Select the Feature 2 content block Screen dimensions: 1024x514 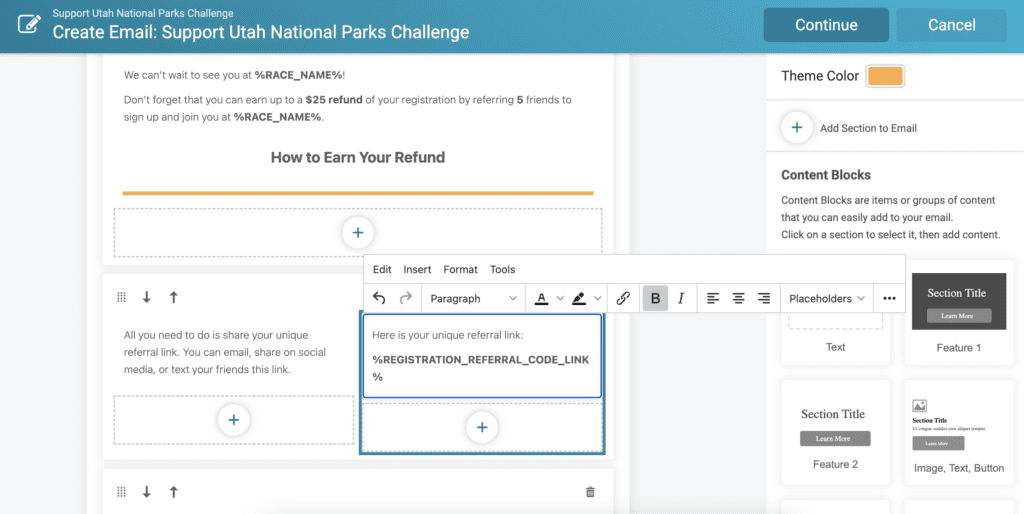point(835,432)
